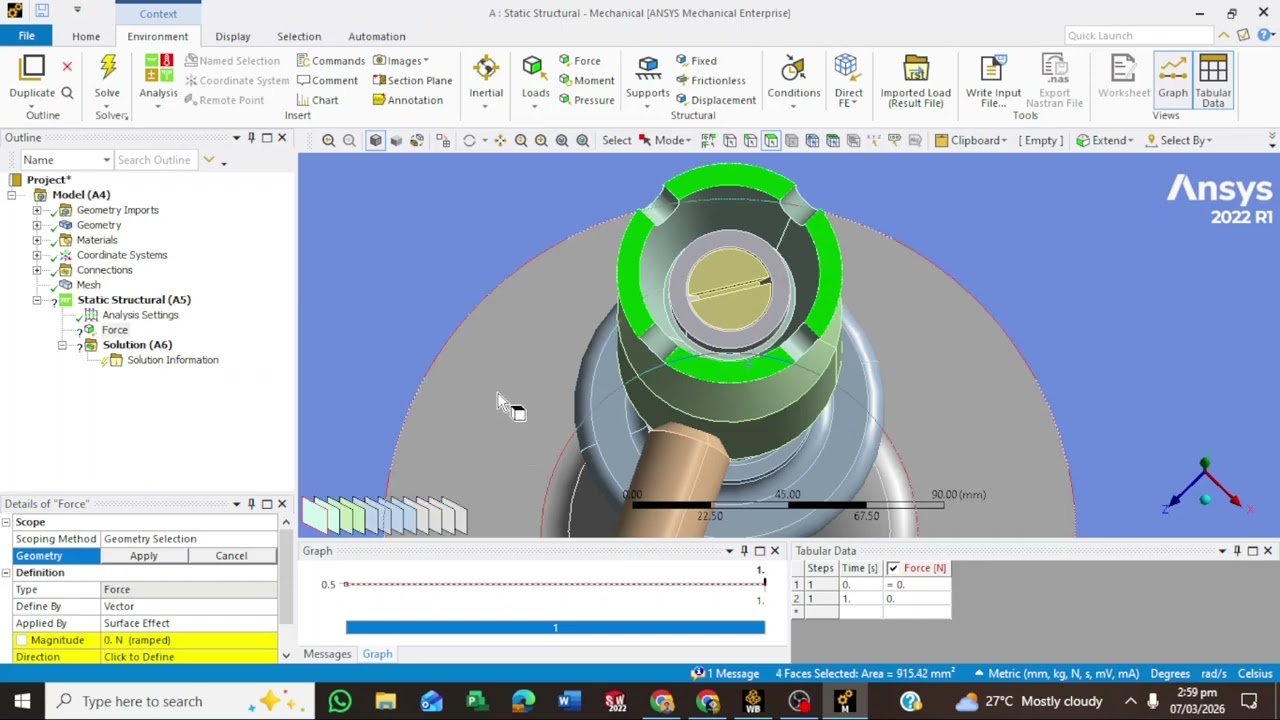The height and width of the screenshot is (720, 1280).
Task: Select Solution Information item
Action: point(172,360)
